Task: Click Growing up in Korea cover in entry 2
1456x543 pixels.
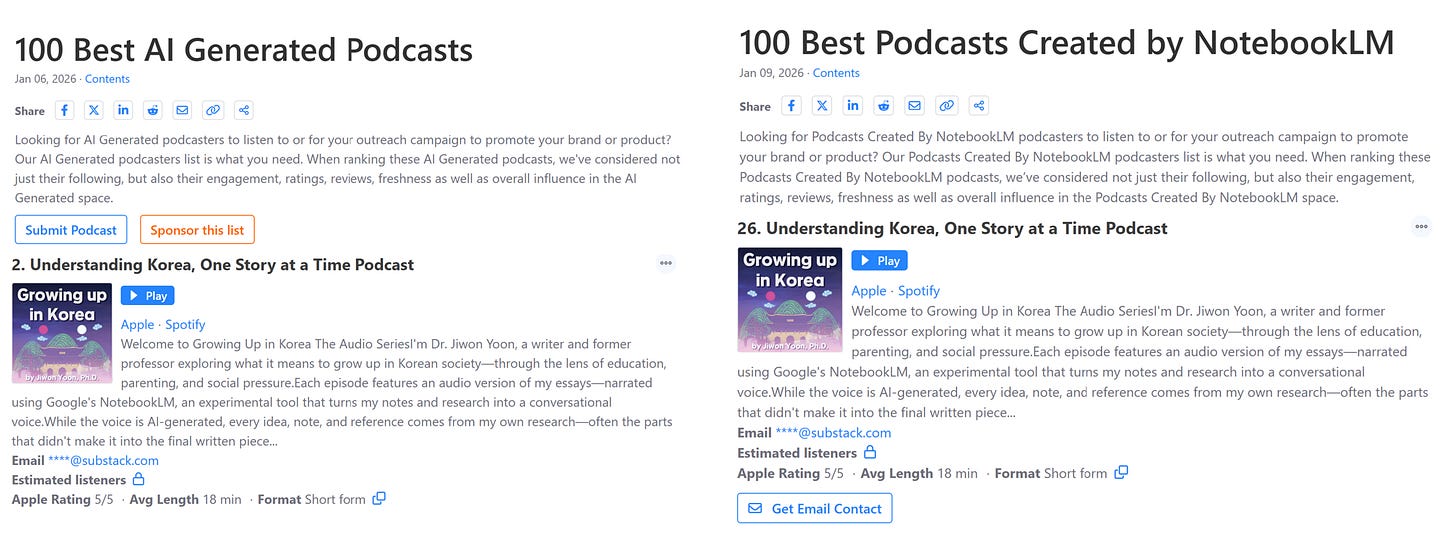Action: 62,333
